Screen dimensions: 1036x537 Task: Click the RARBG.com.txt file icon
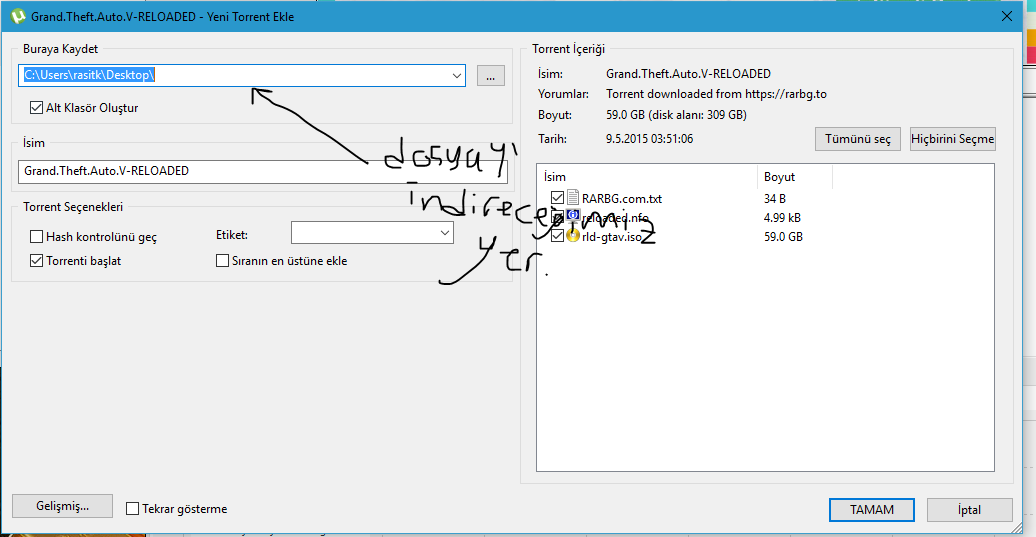point(573,197)
